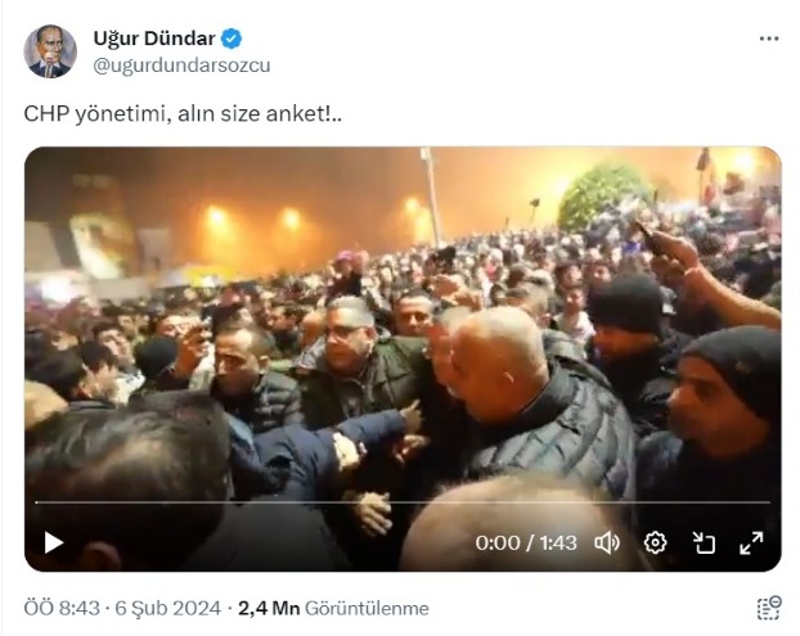Click the video time display 0:00 / 1:43
This screenshot has width=800, height=636.
(526, 543)
